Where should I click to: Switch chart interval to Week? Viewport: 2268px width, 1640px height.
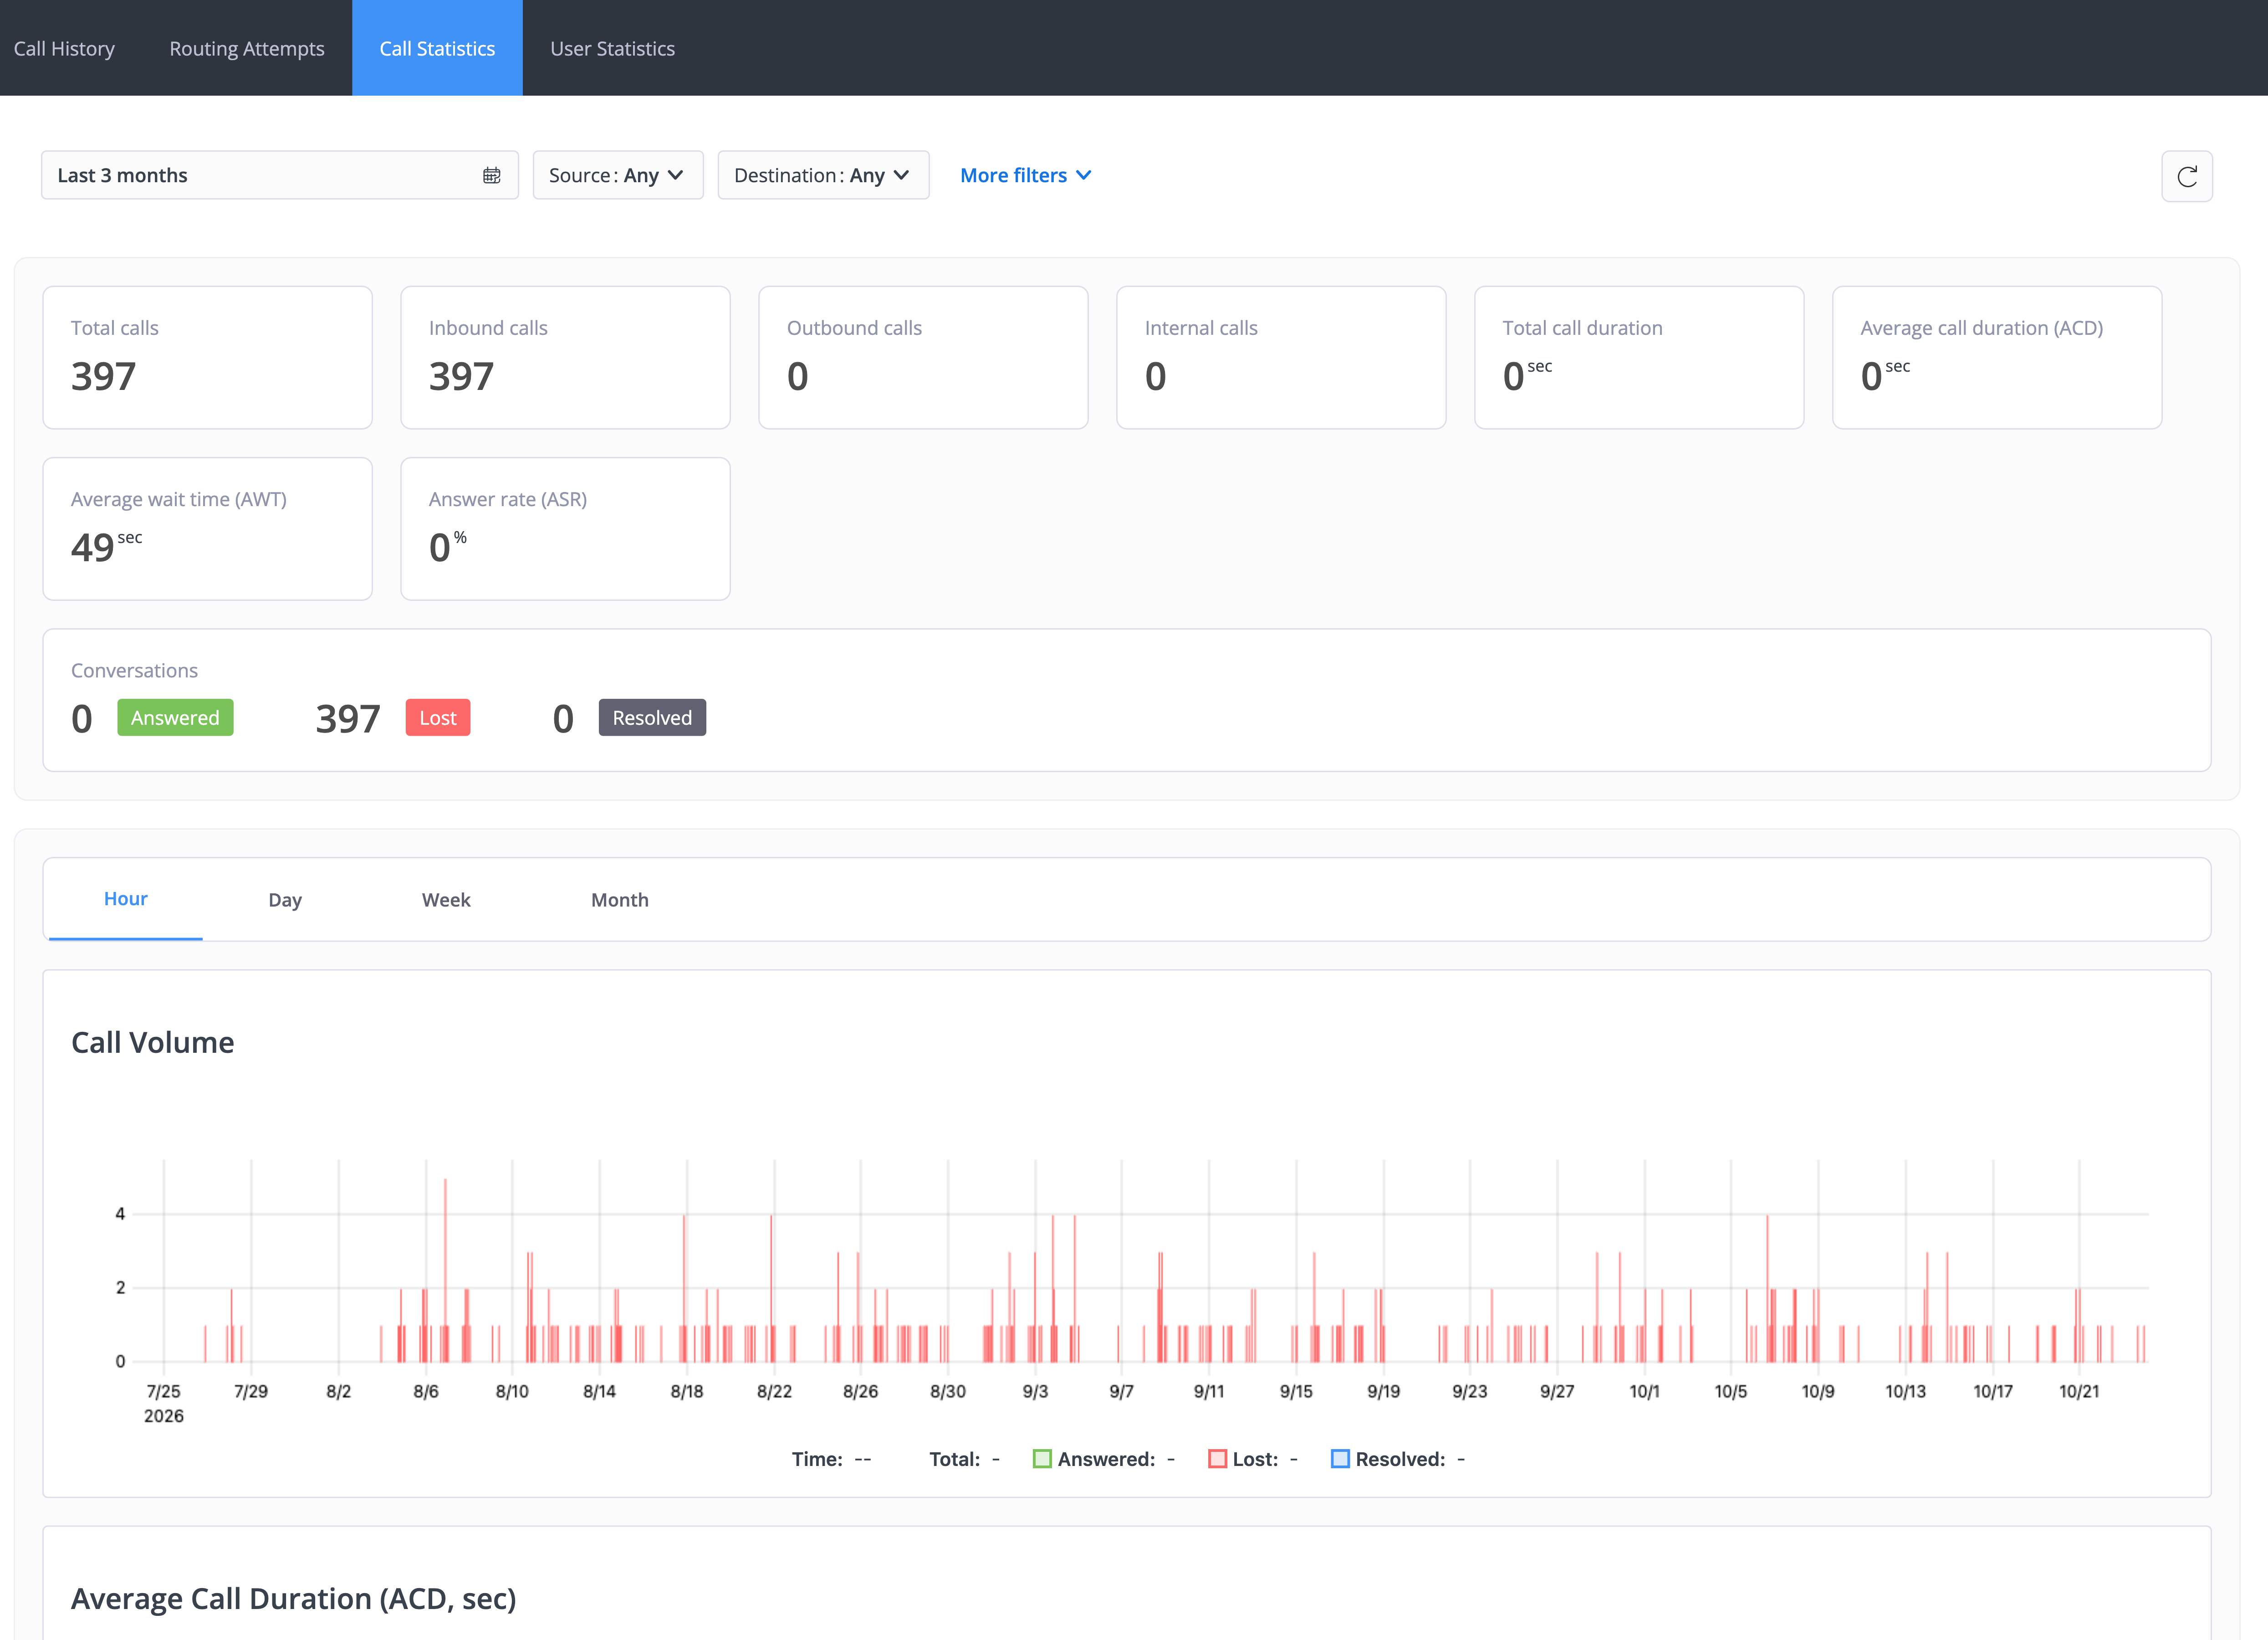pos(446,900)
